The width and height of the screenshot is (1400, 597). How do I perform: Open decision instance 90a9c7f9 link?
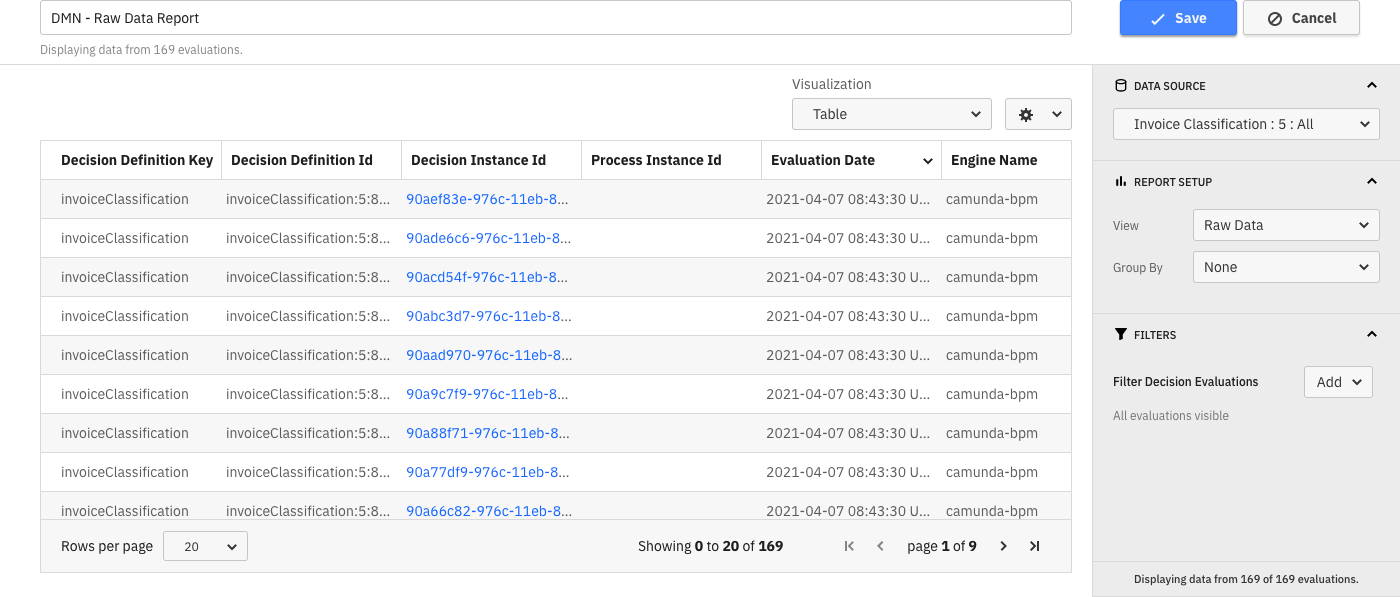point(488,394)
